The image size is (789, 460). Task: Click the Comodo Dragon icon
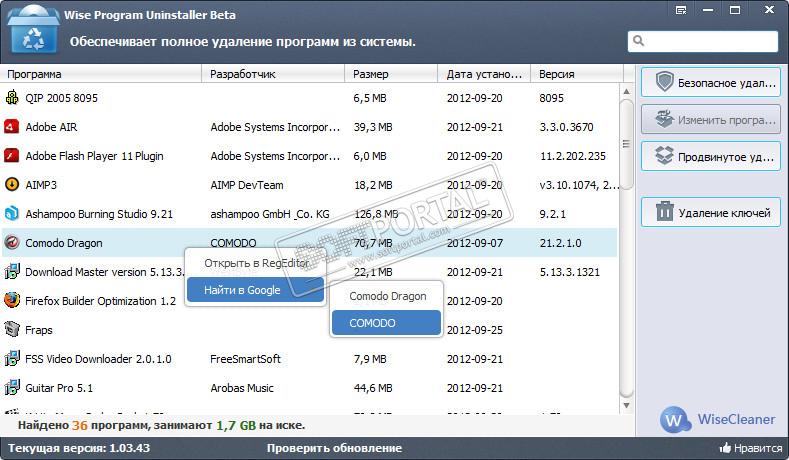pyautogui.click(x=12, y=243)
